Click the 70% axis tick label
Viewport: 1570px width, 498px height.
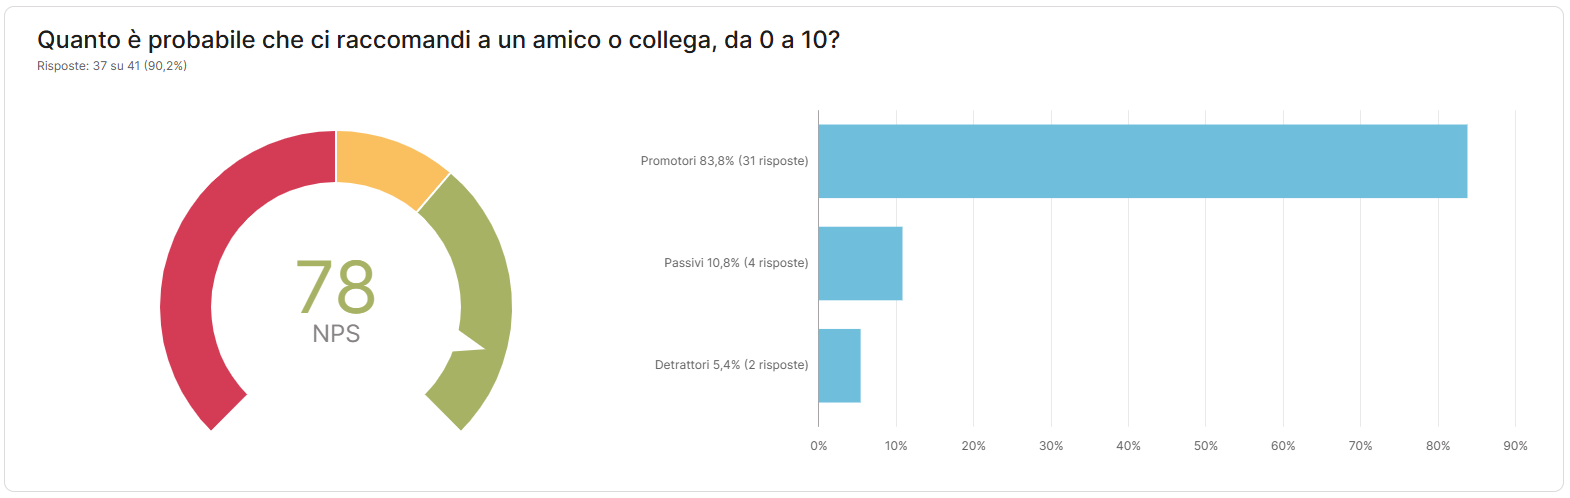tap(1360, 446)
